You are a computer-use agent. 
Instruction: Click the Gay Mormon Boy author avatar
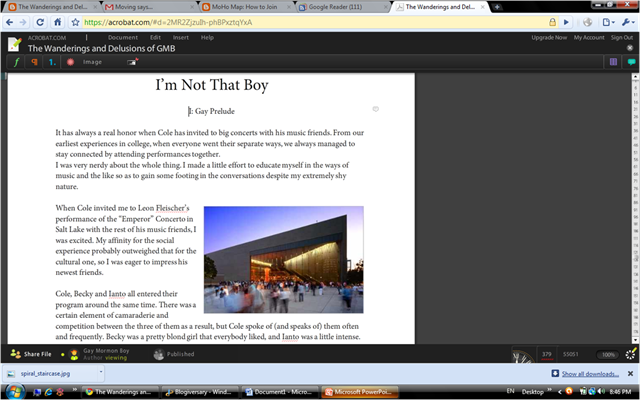pyautogui.click(x=74, y=354)
